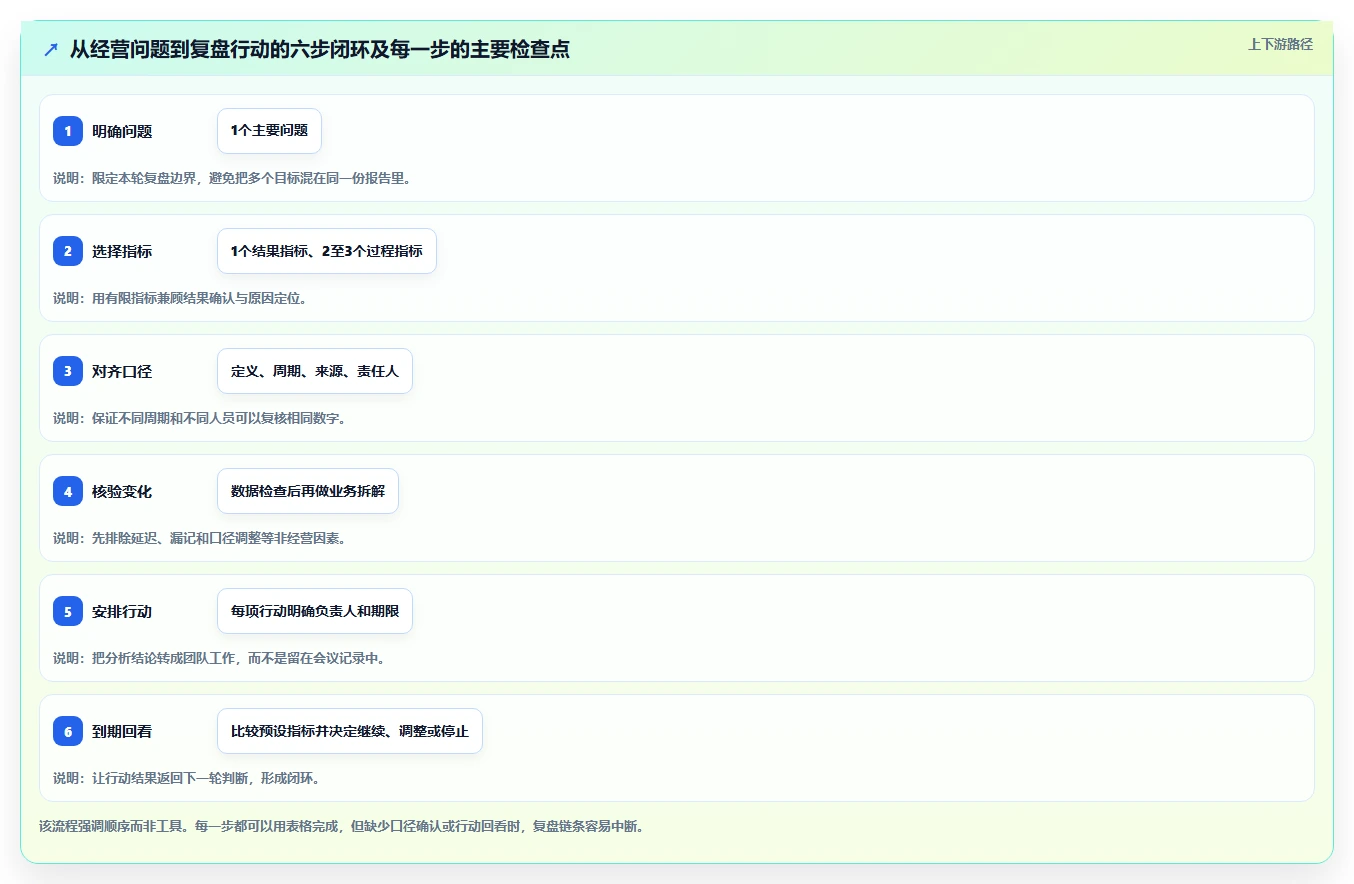Click the note starting 保证不同周期和不同人员
Viewport: 1354px width, 884px height.
(x=200, y=418)
